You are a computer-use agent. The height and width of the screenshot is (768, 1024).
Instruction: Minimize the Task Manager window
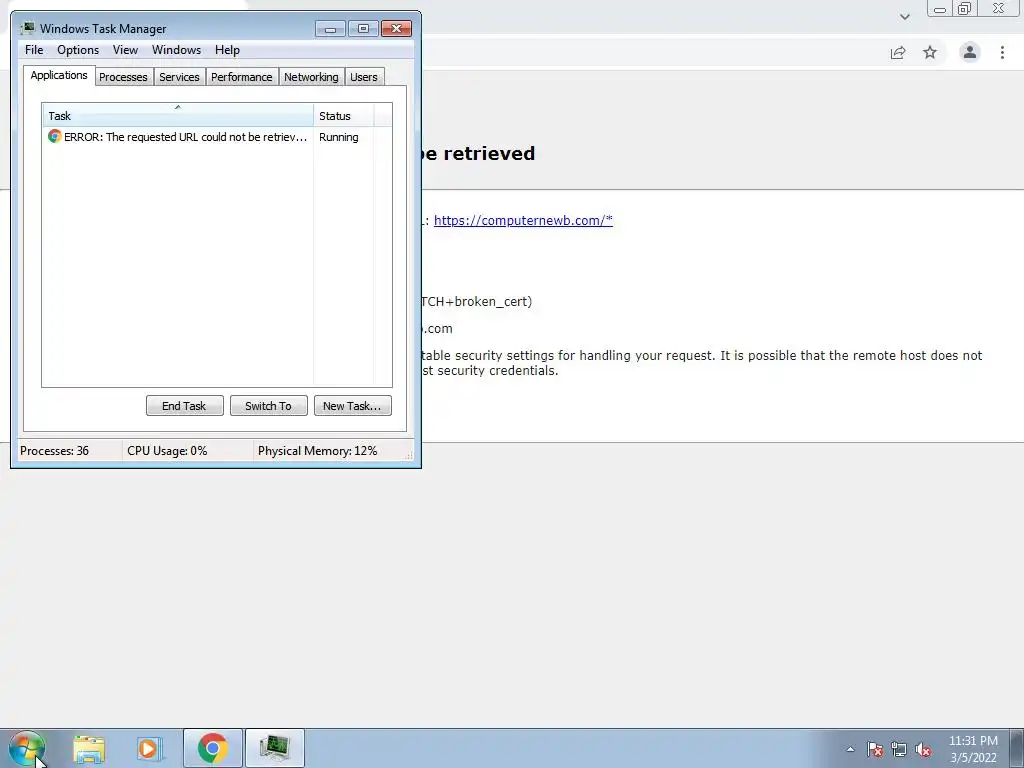[330, 29]
